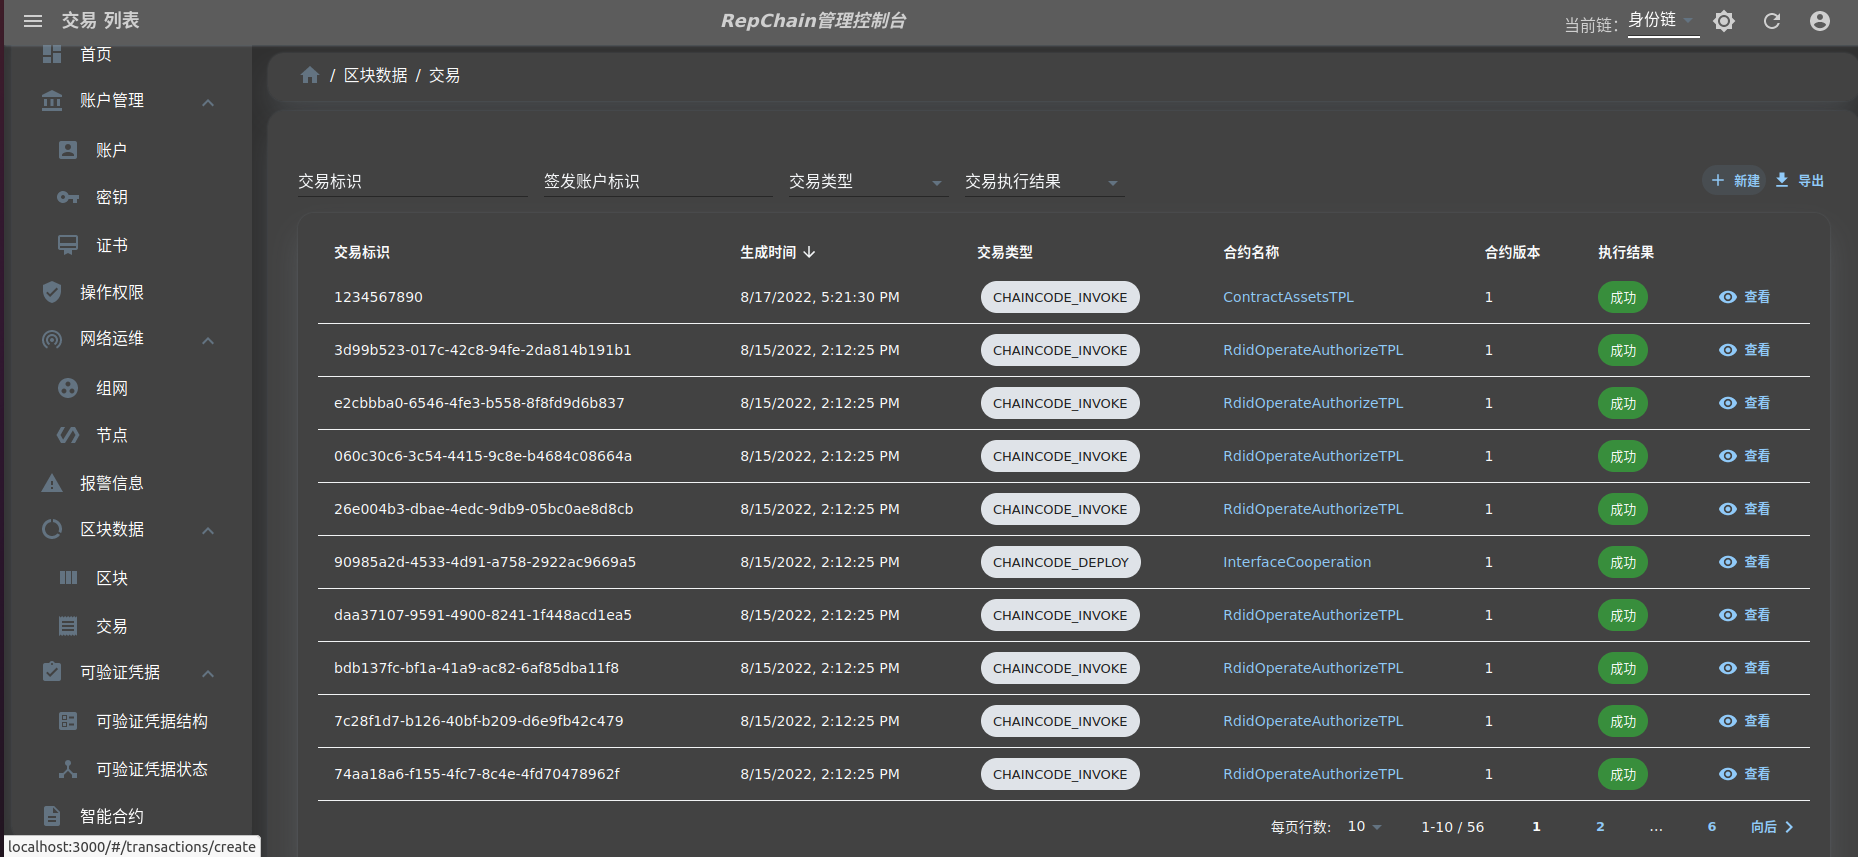Click the 首页 dashboard icon in sidebar
The image size is (1858, 857).
tap(52, 54)
